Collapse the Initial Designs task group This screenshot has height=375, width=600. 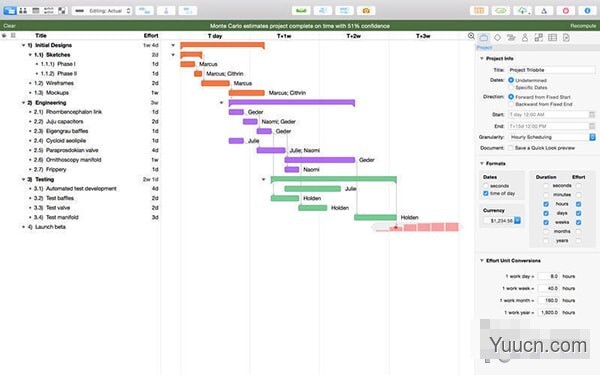tap(23, 45)
